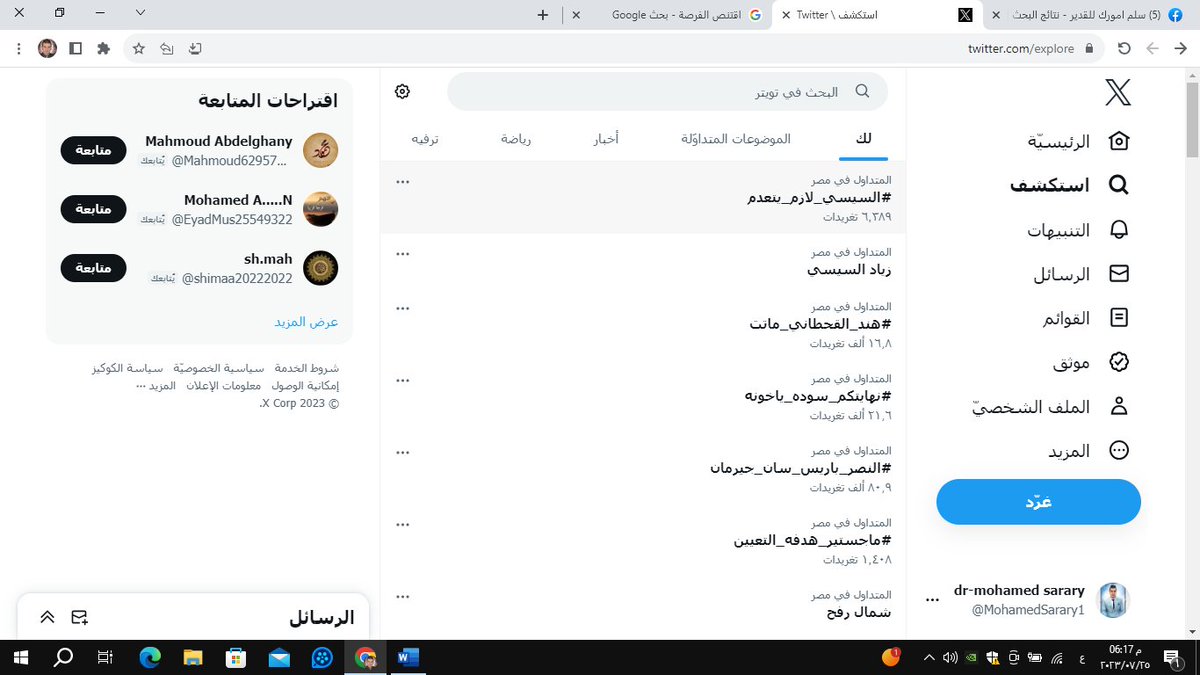Compose new message icon in Messages drawer
The image size is (1200, 675).
pos(80,617)
